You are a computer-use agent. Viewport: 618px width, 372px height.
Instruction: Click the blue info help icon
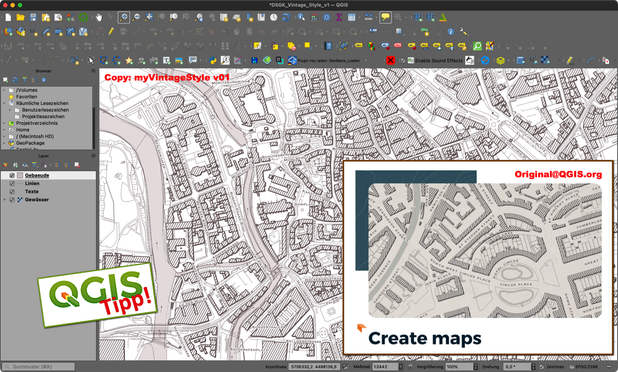(x=450, y=32)
